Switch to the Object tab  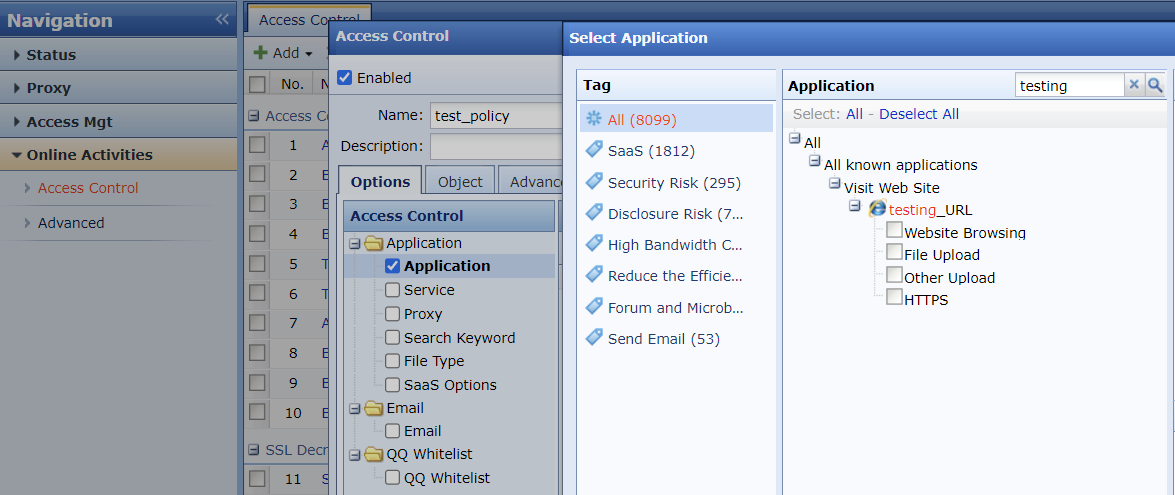460,181
